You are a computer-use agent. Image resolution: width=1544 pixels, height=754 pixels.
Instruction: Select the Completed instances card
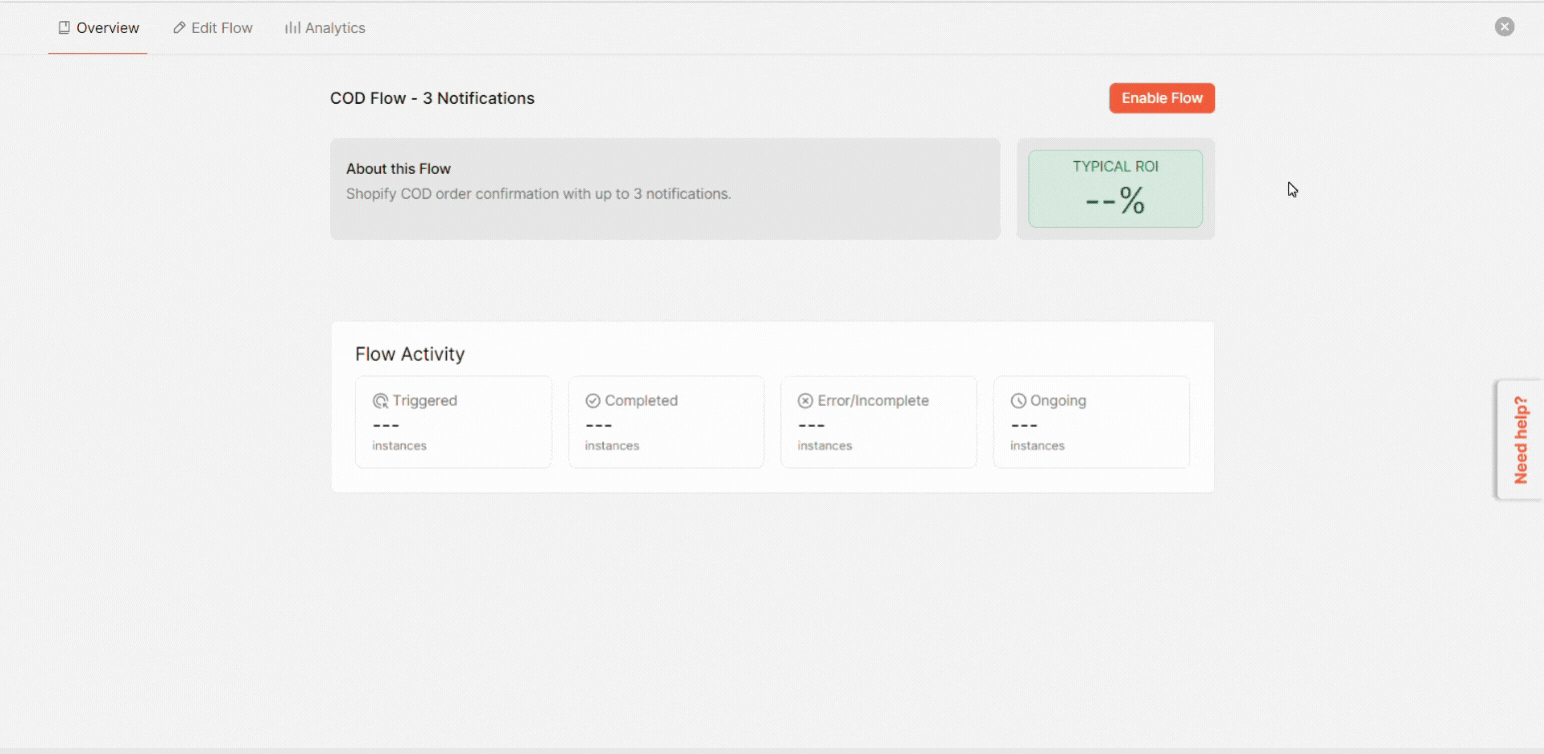tap(666, 422)
